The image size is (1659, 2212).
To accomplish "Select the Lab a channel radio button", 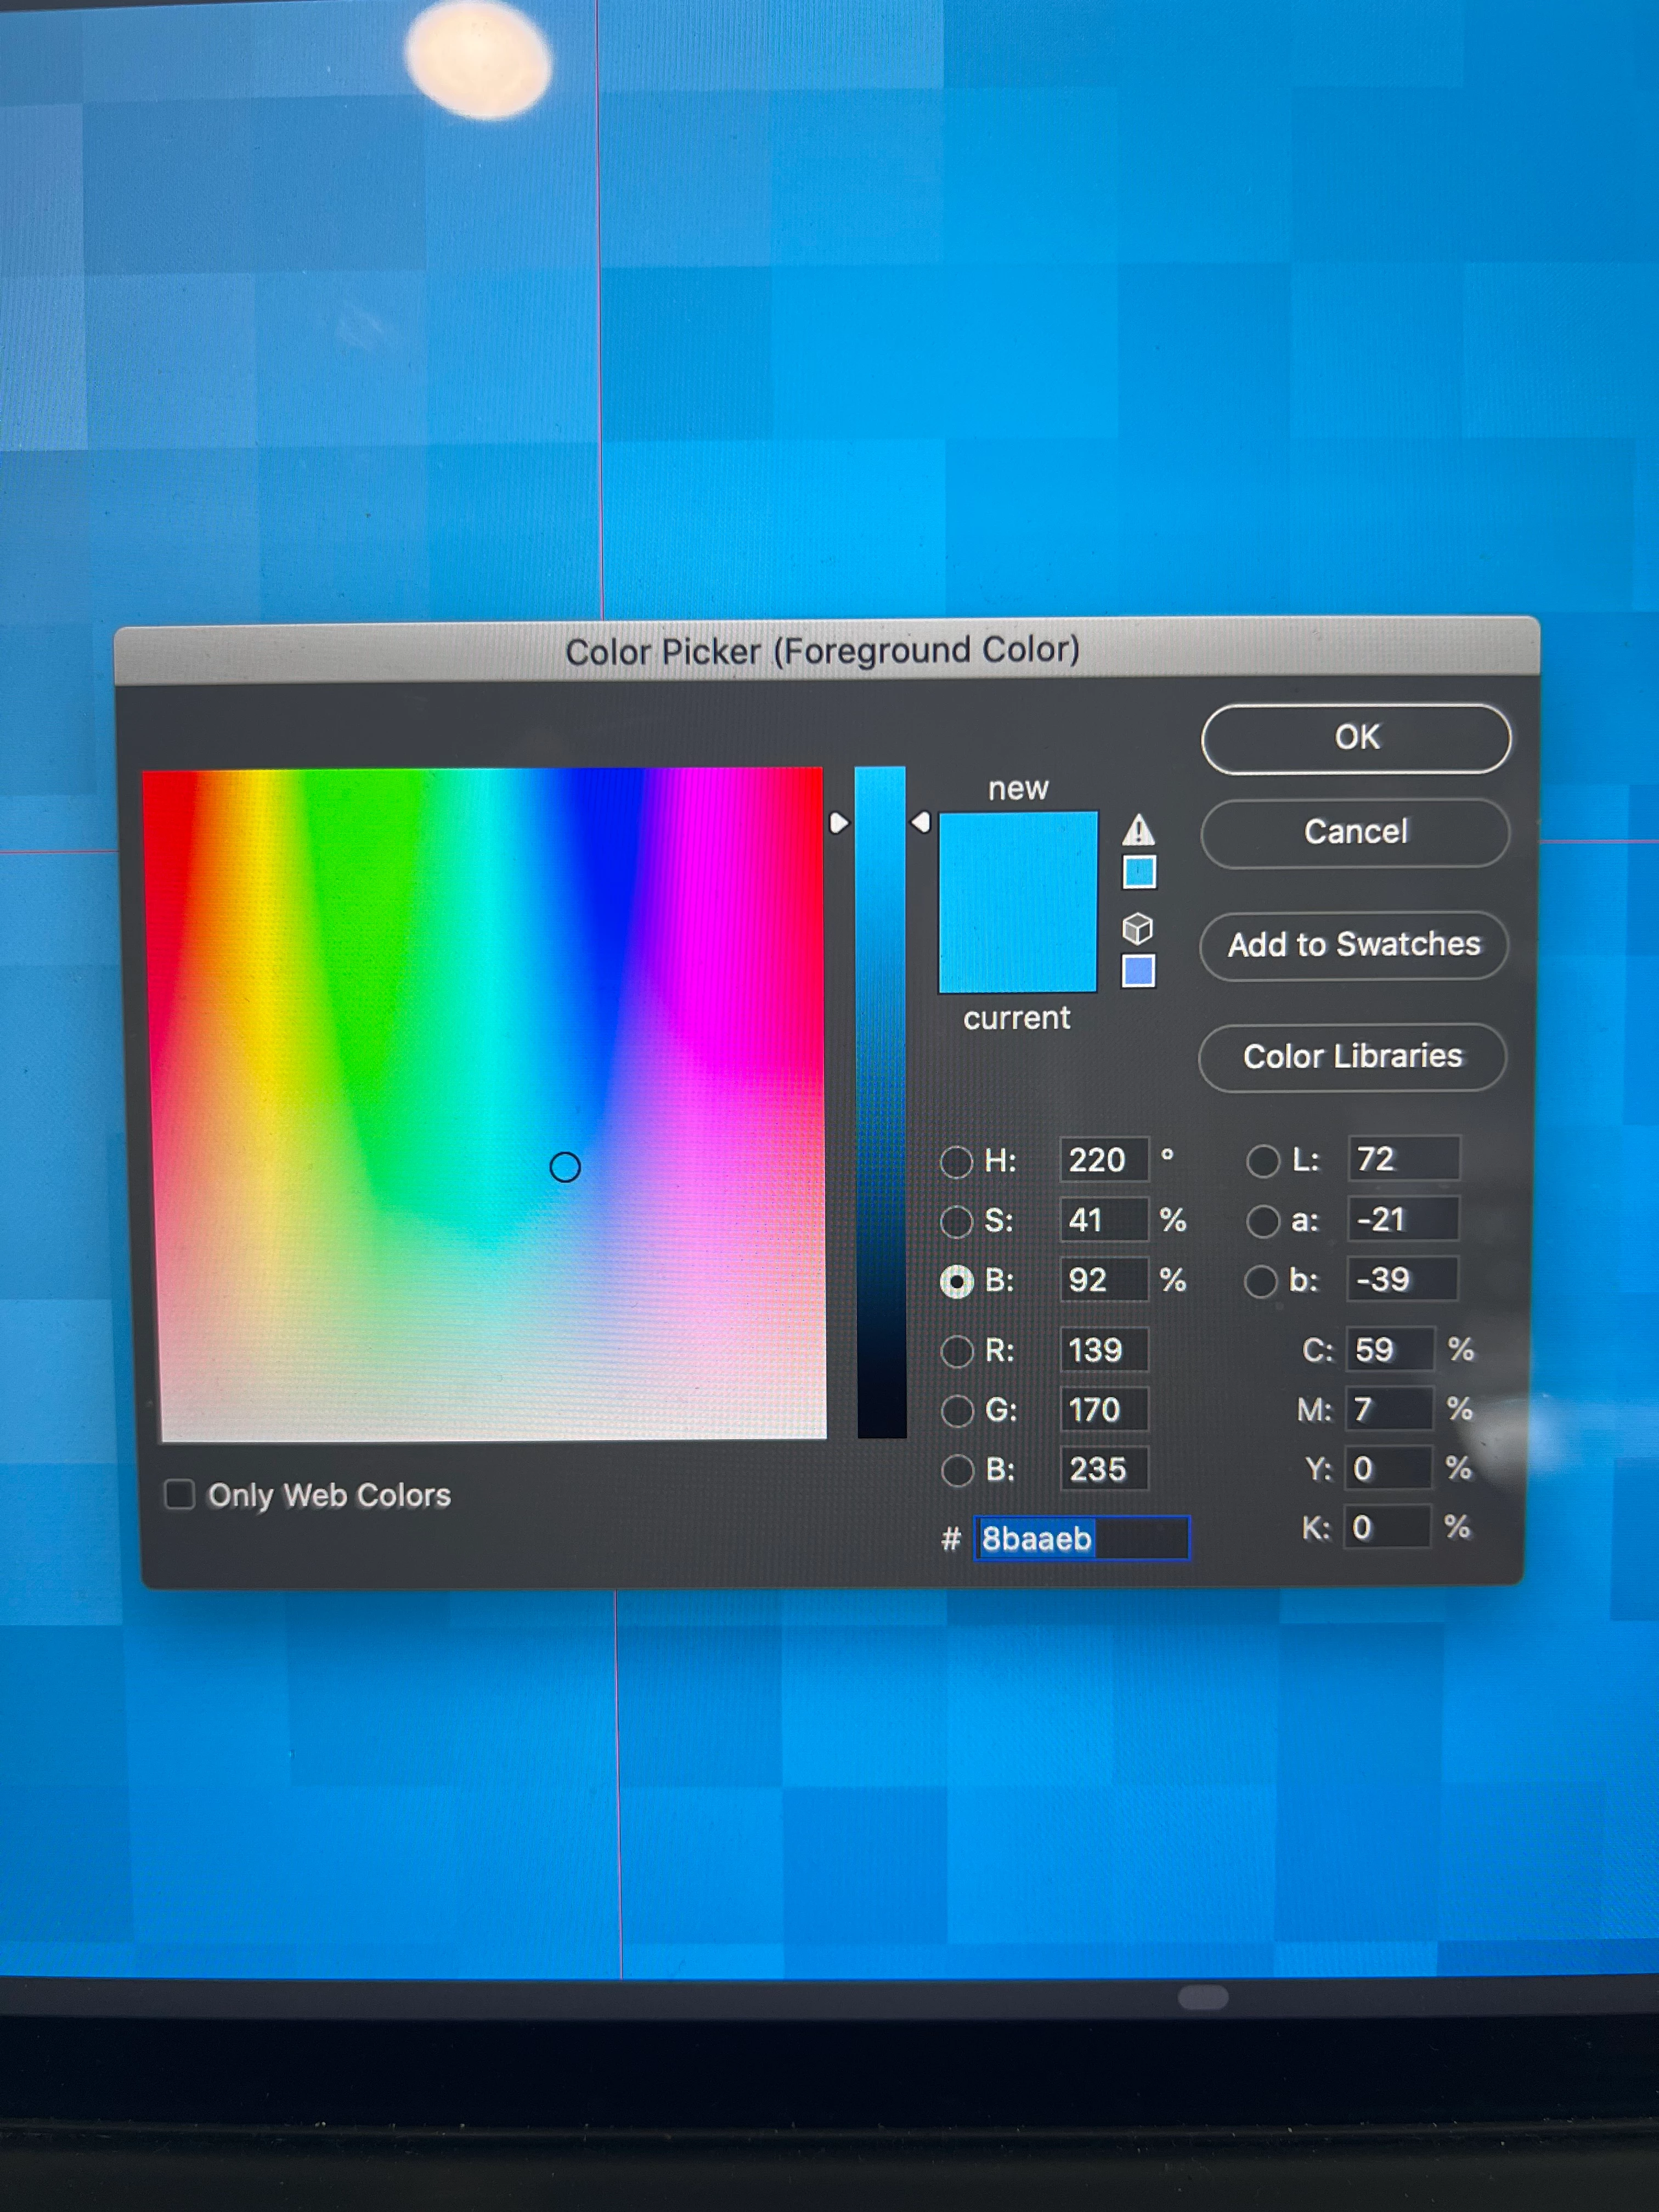I will coord(1263,1221).
